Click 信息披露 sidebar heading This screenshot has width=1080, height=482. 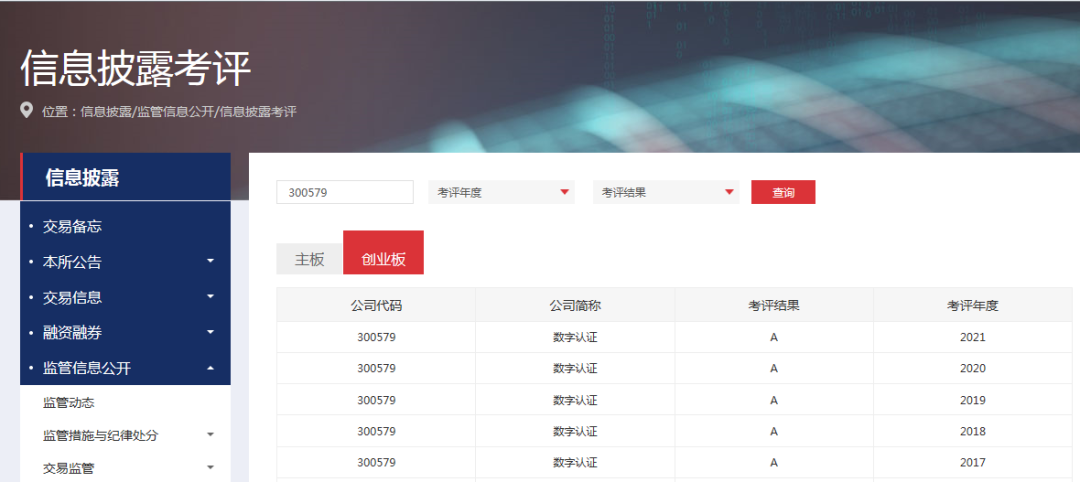pyautogui.click(x=82, y=178)
